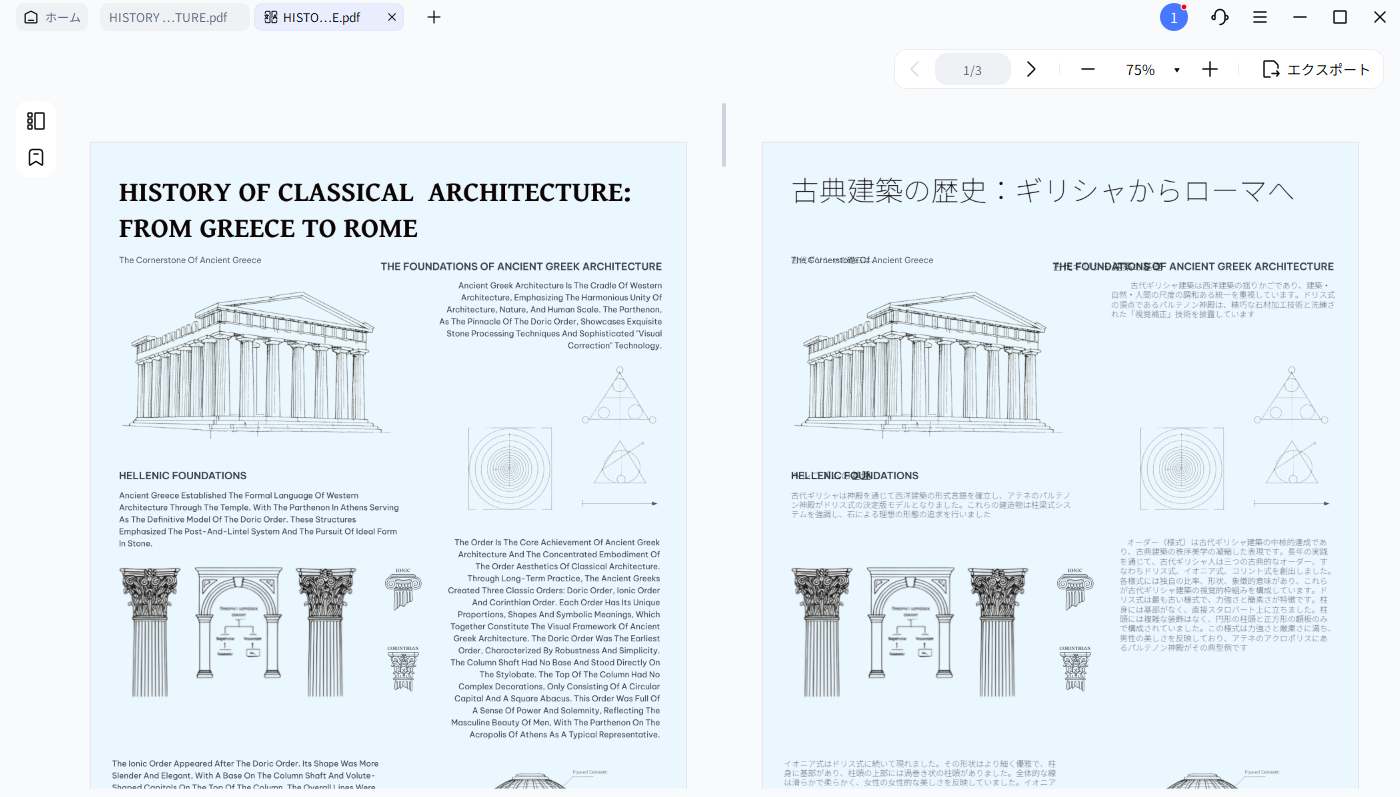Open a new tab with plus button
The width and height of the screenshot is (1400, 797).
click(433, 17)
